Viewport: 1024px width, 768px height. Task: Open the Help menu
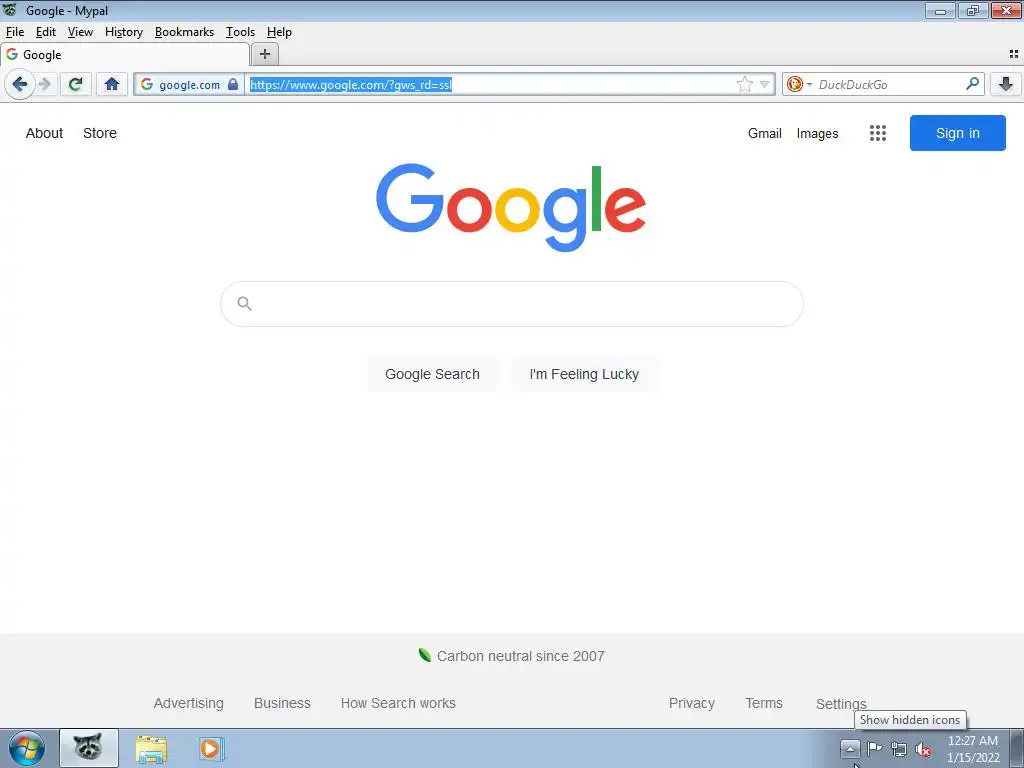279,32
